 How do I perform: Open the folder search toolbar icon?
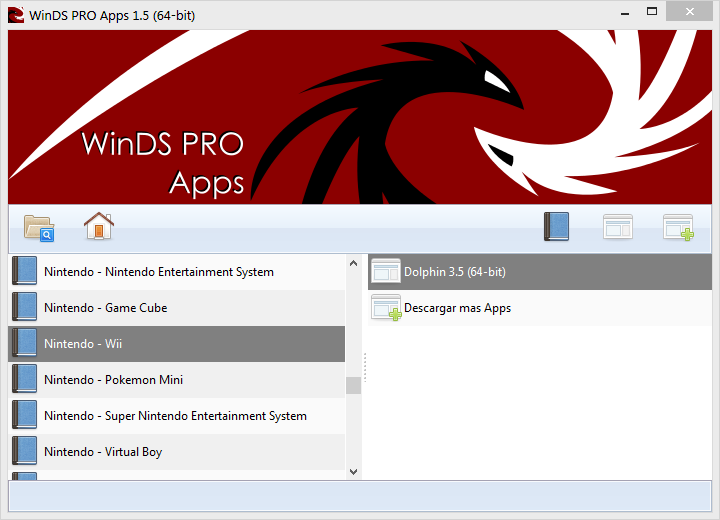tap(39, 228)
